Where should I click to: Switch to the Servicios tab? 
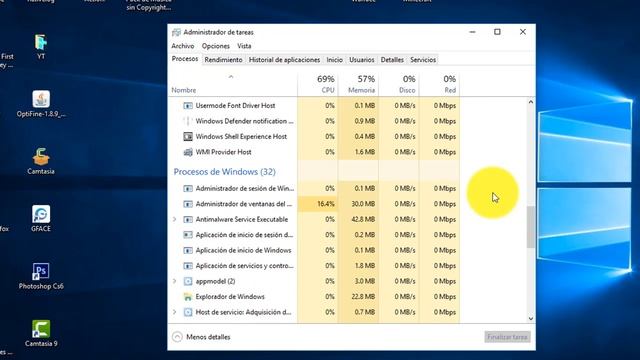(423, 60)
